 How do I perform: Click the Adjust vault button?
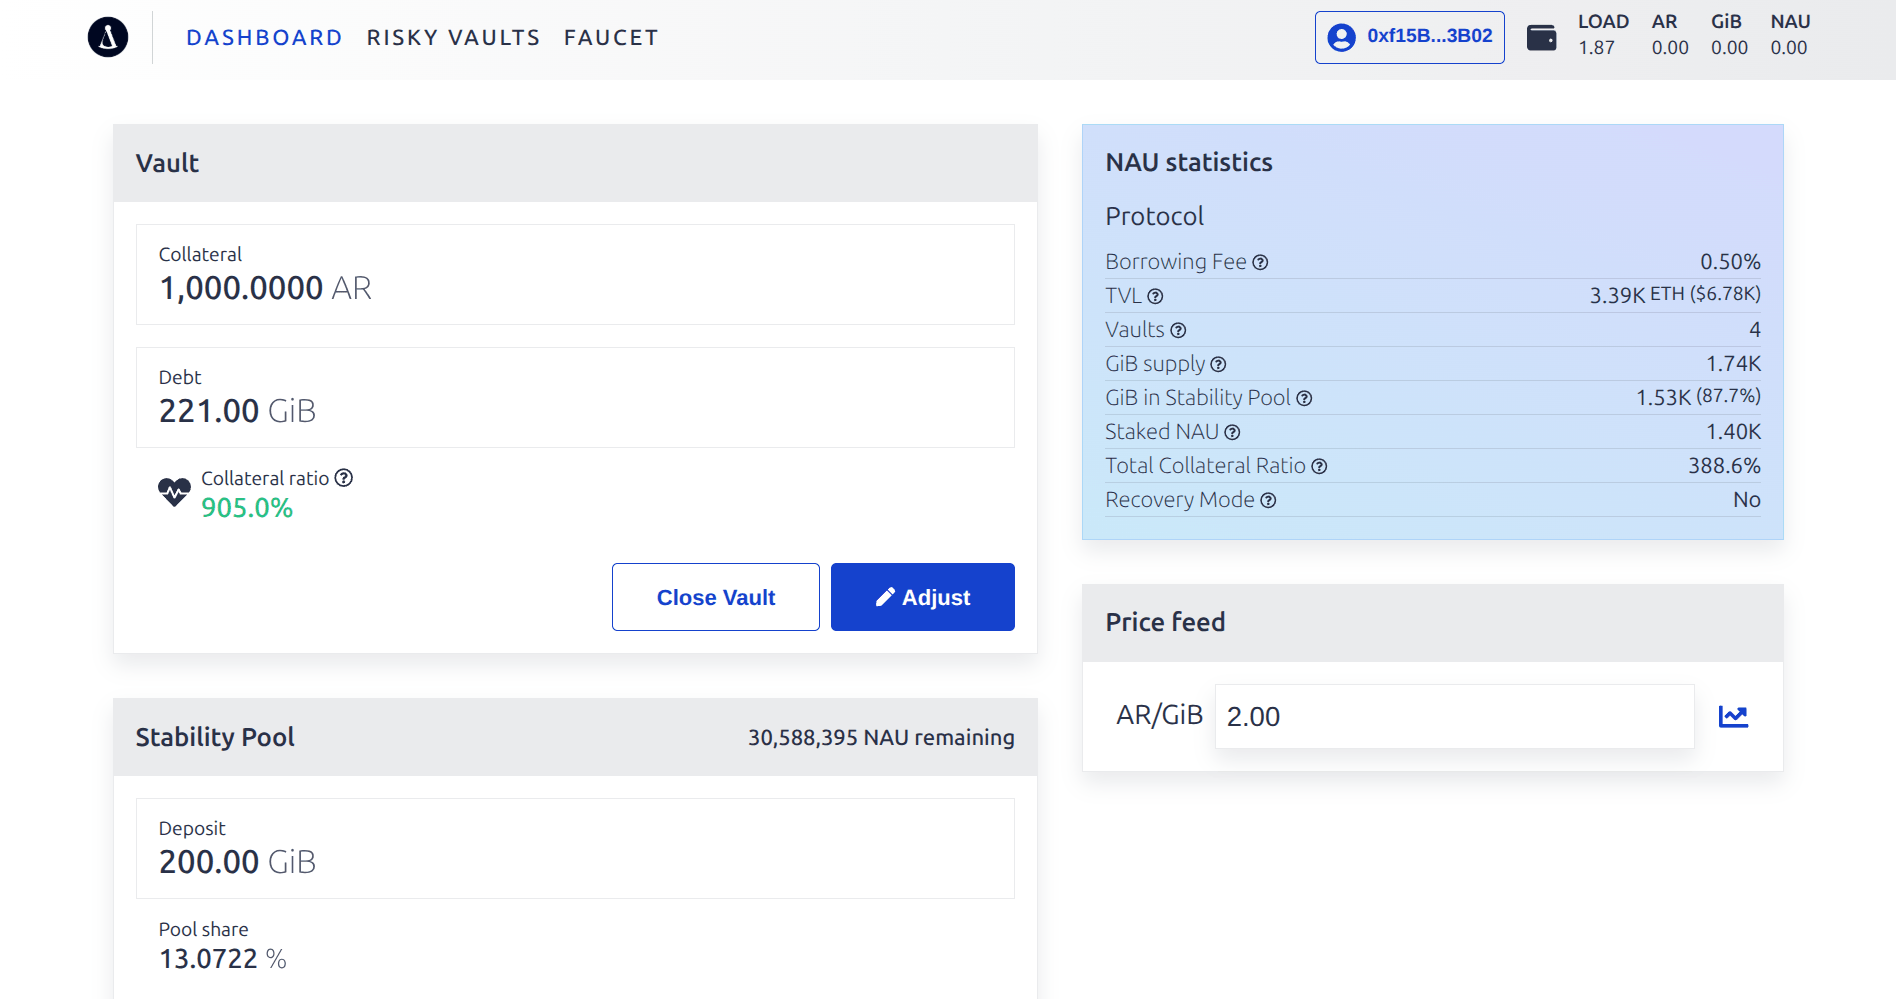pos(922,597)
